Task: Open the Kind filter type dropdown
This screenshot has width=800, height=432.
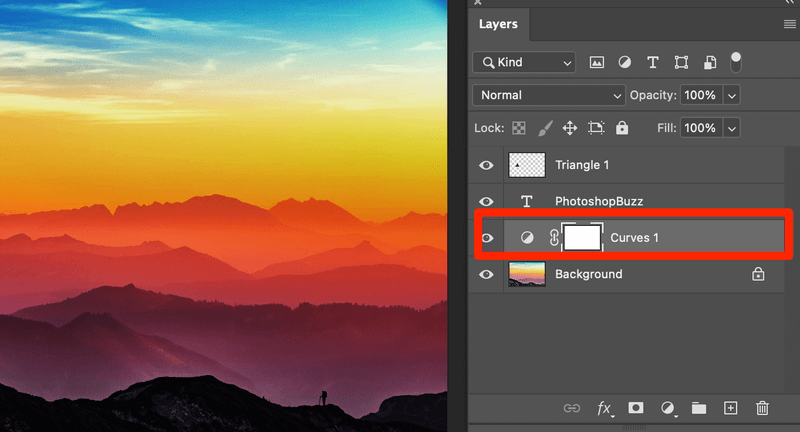Action: point(526,62)
